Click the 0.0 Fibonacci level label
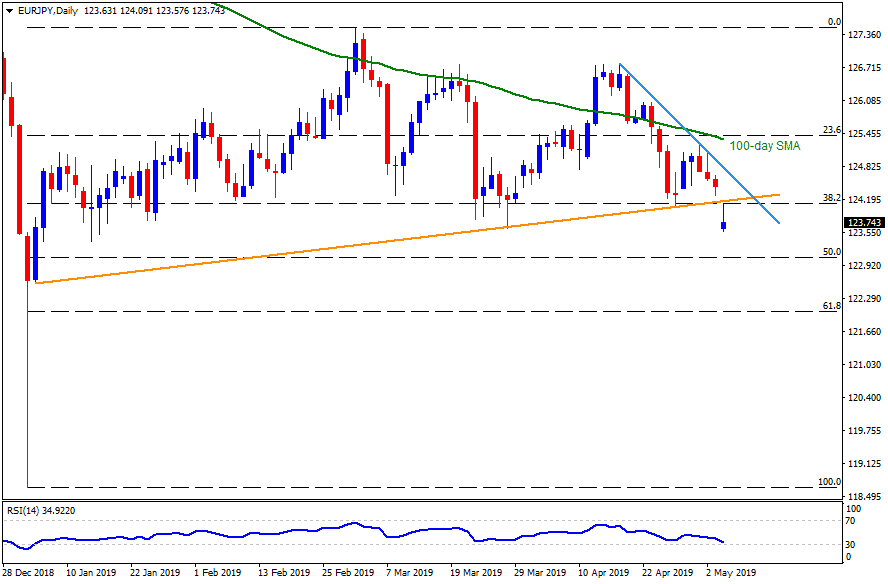Image resolution: width=888 pixels, height=584 pixels. pos(831,22)
